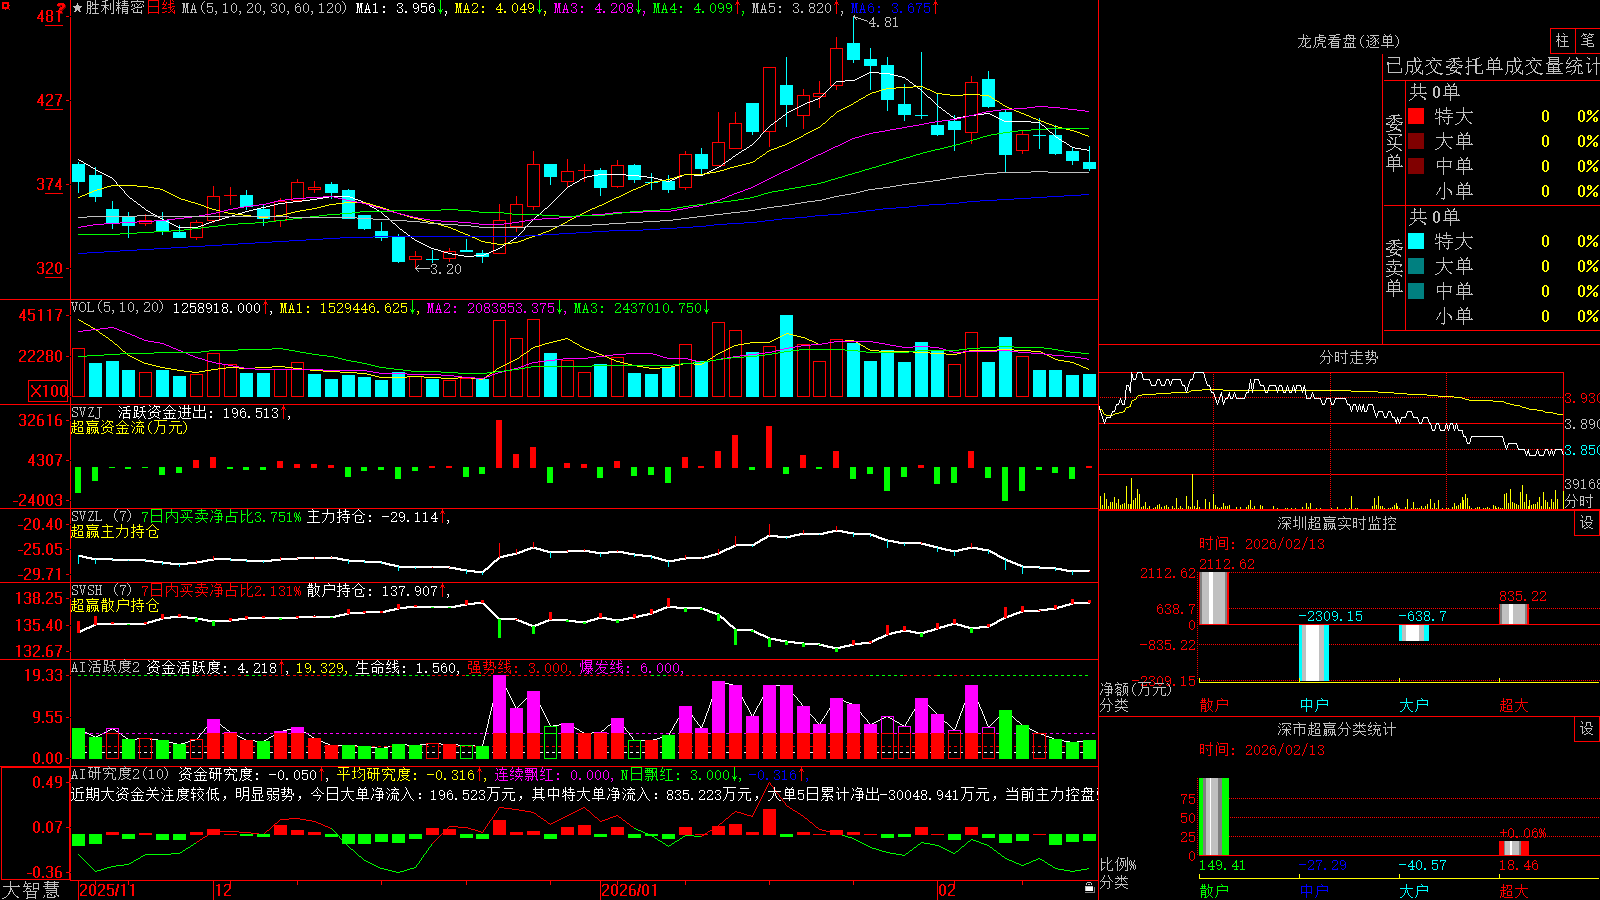This screenshot has height=900, width=1600.
Task: Click the MA3: 4.208 value
Action: [598, 8]
